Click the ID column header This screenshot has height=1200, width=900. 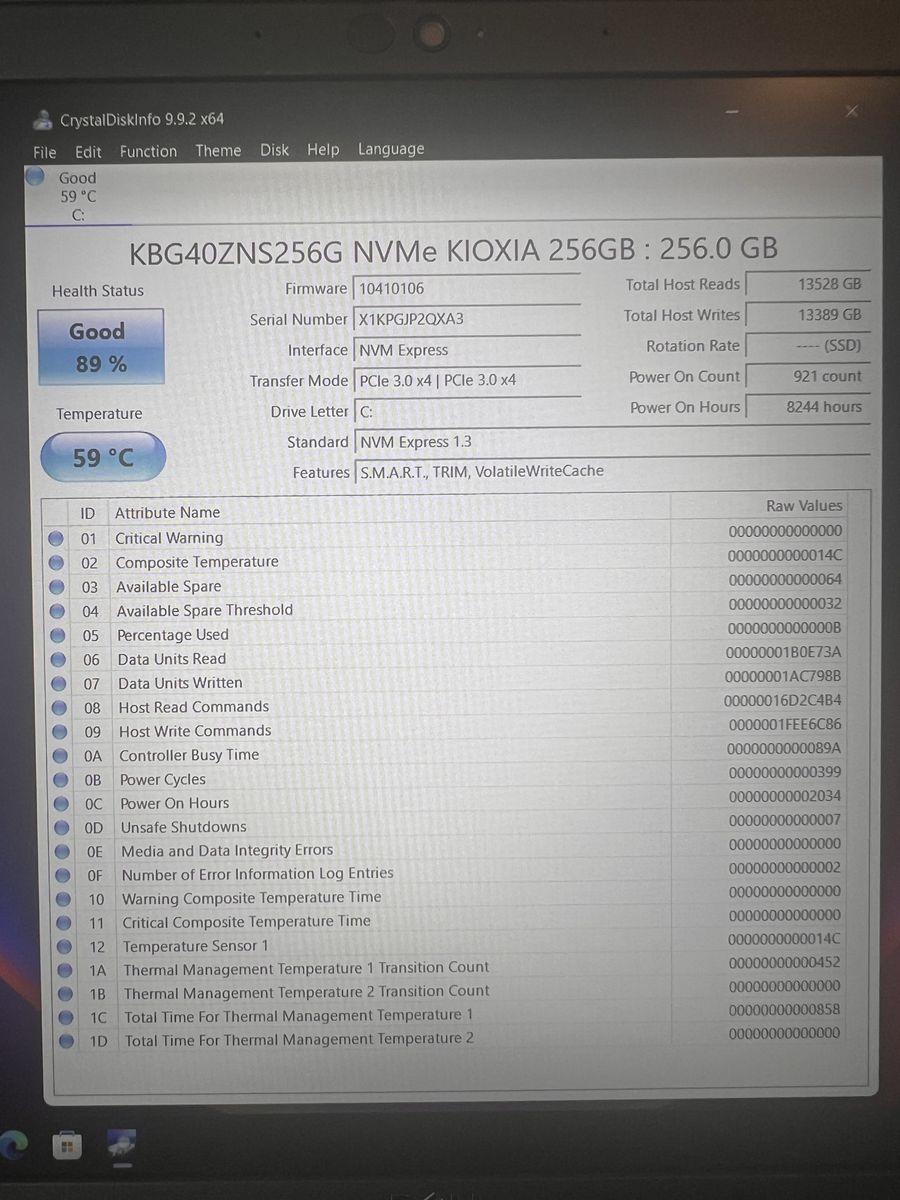[88, 513]
